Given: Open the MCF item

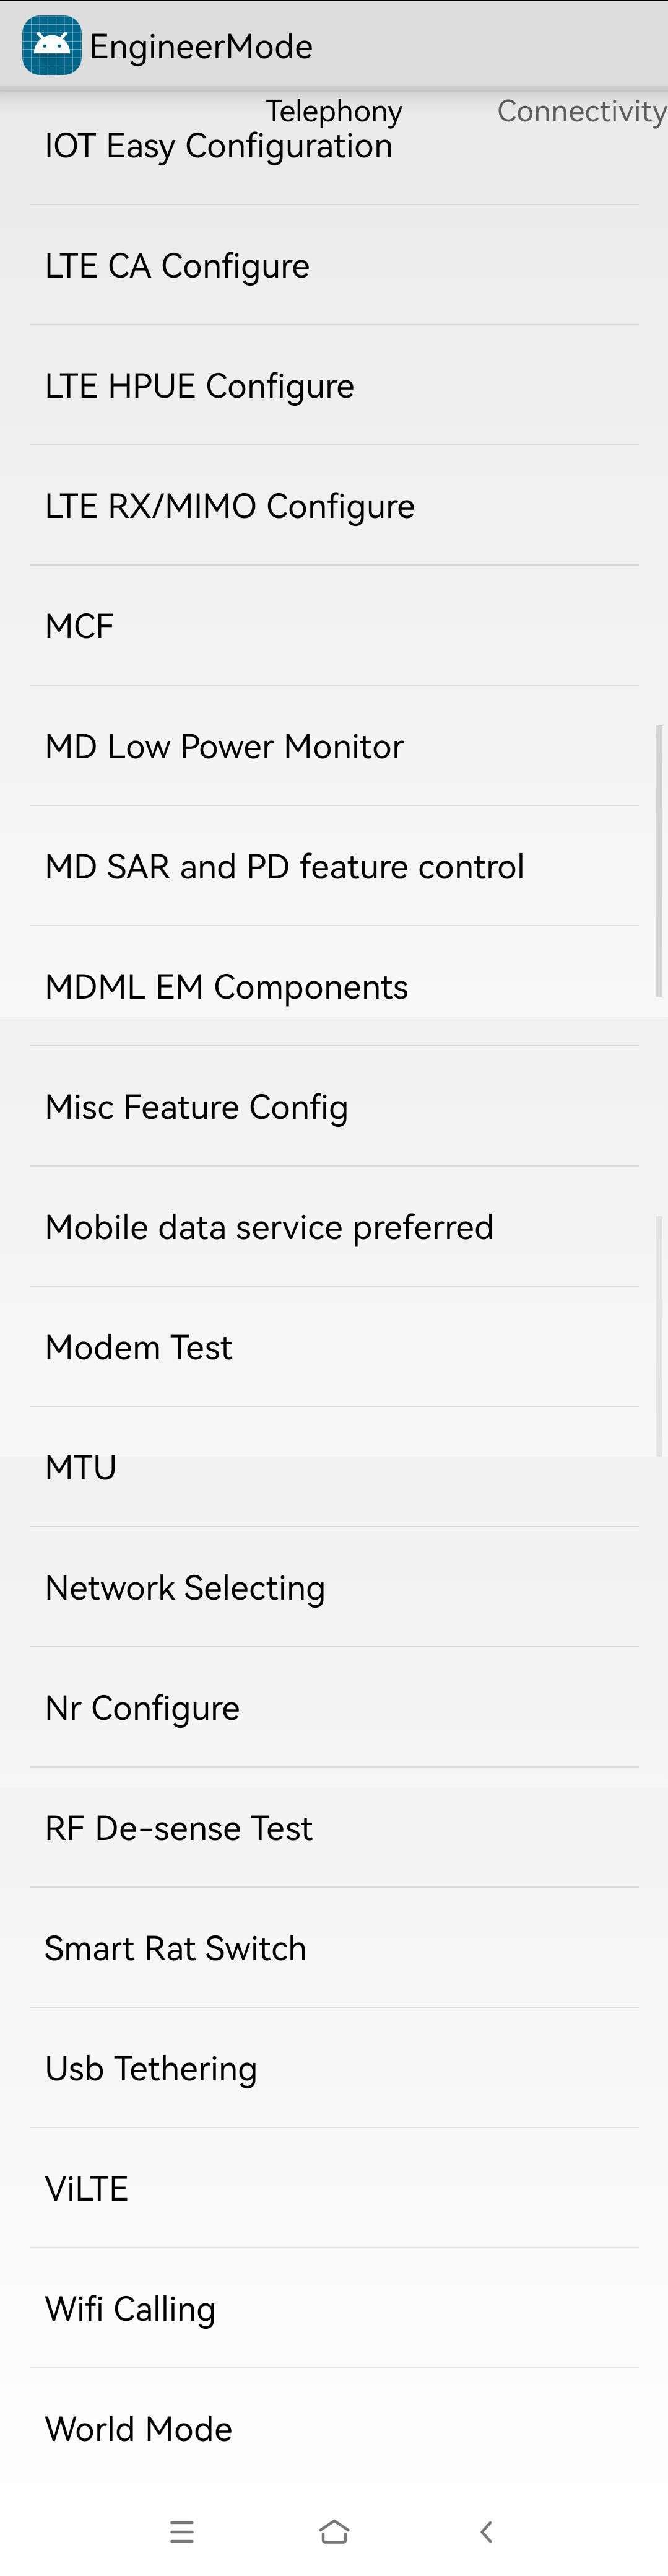Looking at the screenshot, I should [x=334, y=626].
